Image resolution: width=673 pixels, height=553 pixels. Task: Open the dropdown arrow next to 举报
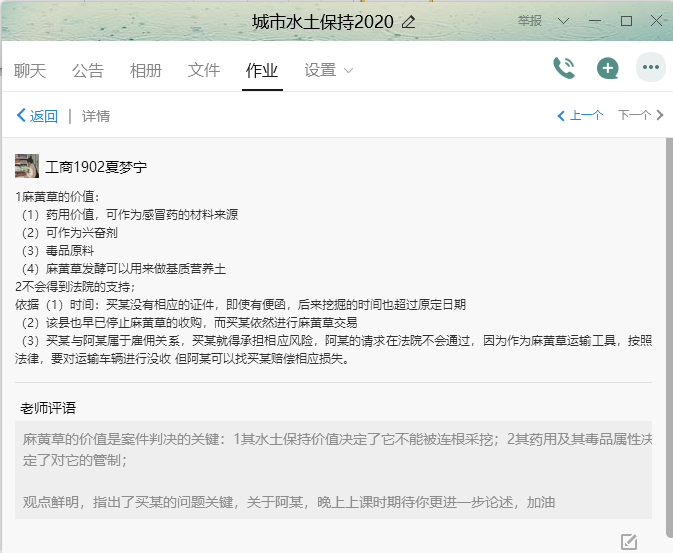(x=563, y=21)
